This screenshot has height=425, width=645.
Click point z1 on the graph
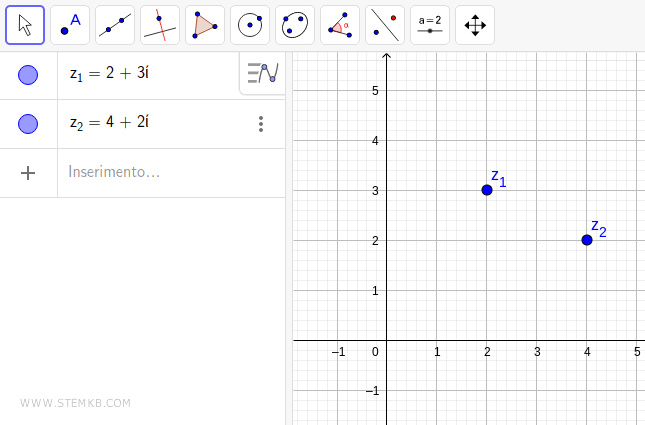pyautogui.click(x=487, y=190)
